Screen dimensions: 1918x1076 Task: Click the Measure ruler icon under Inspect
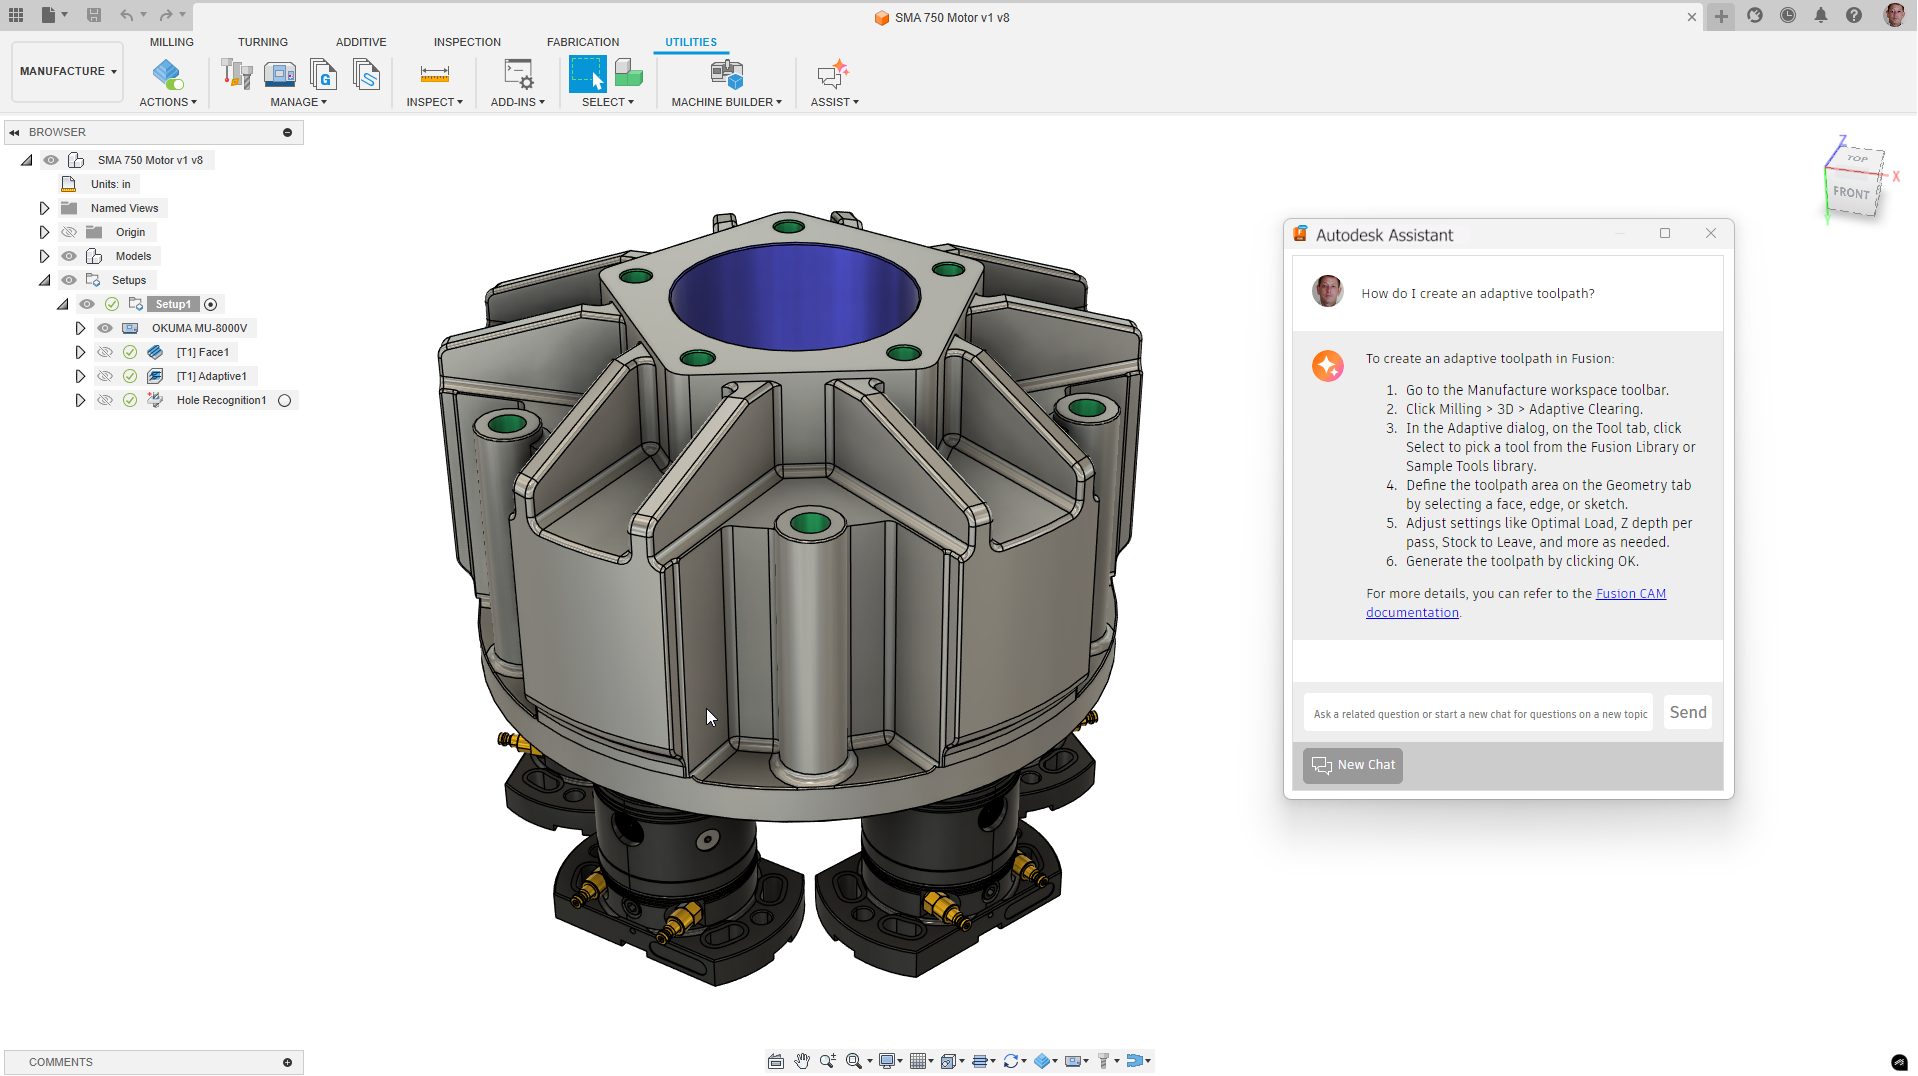pyautogui.click(x=434, y=75)
